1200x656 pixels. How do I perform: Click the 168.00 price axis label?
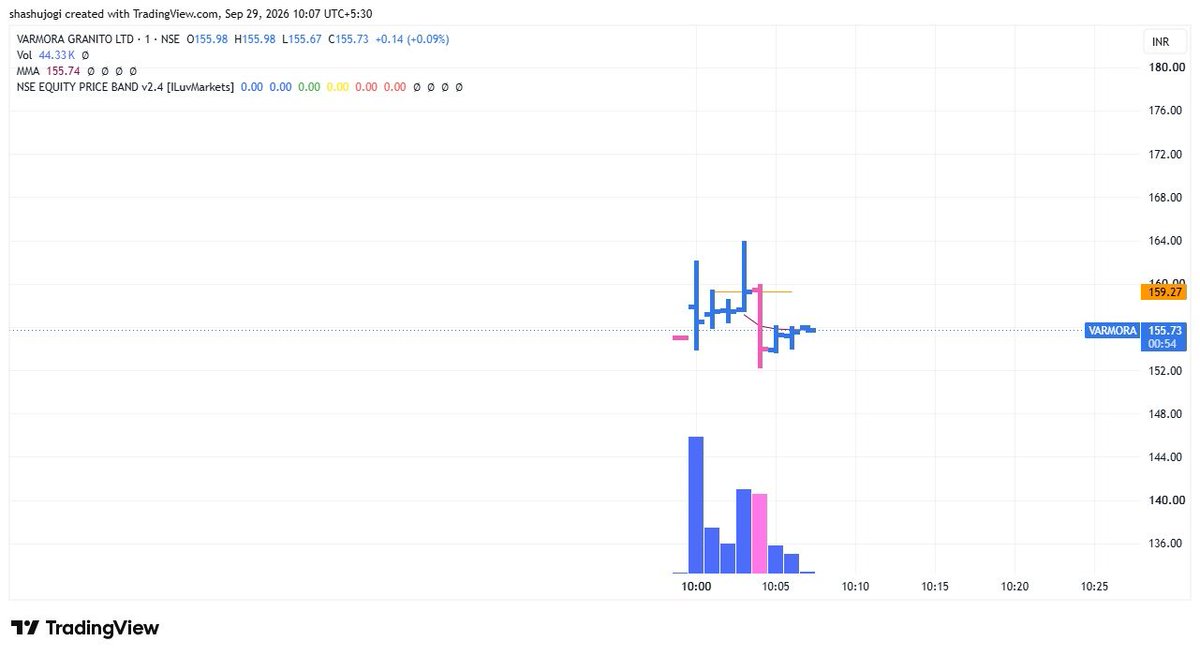tap(1166, 197)
